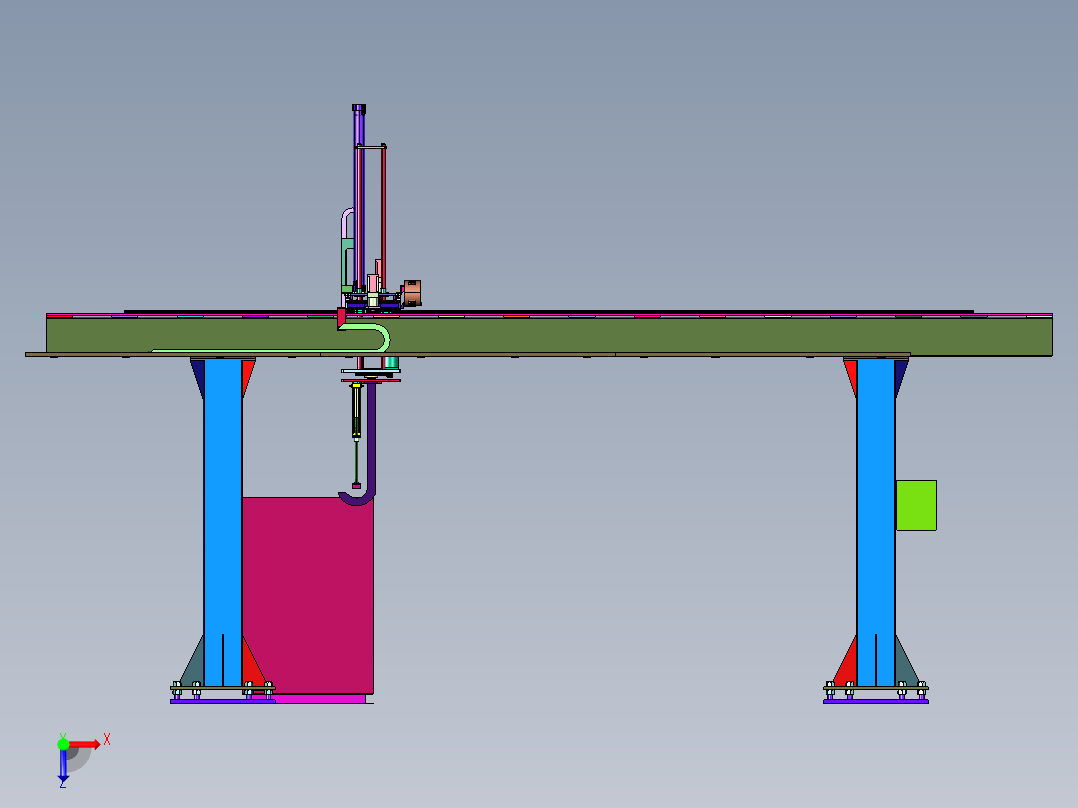Screen dimensions: 1078x808
Task: Select the right blue support column
Action: [876, 523]
